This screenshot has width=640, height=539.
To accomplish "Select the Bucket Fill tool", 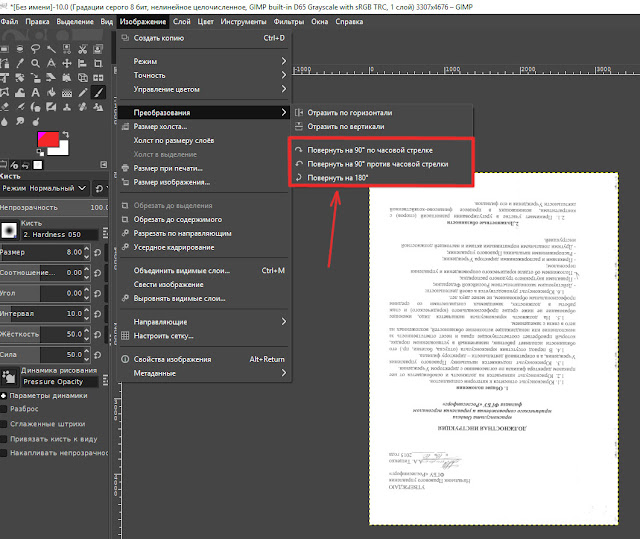I will tap(51, 92).
